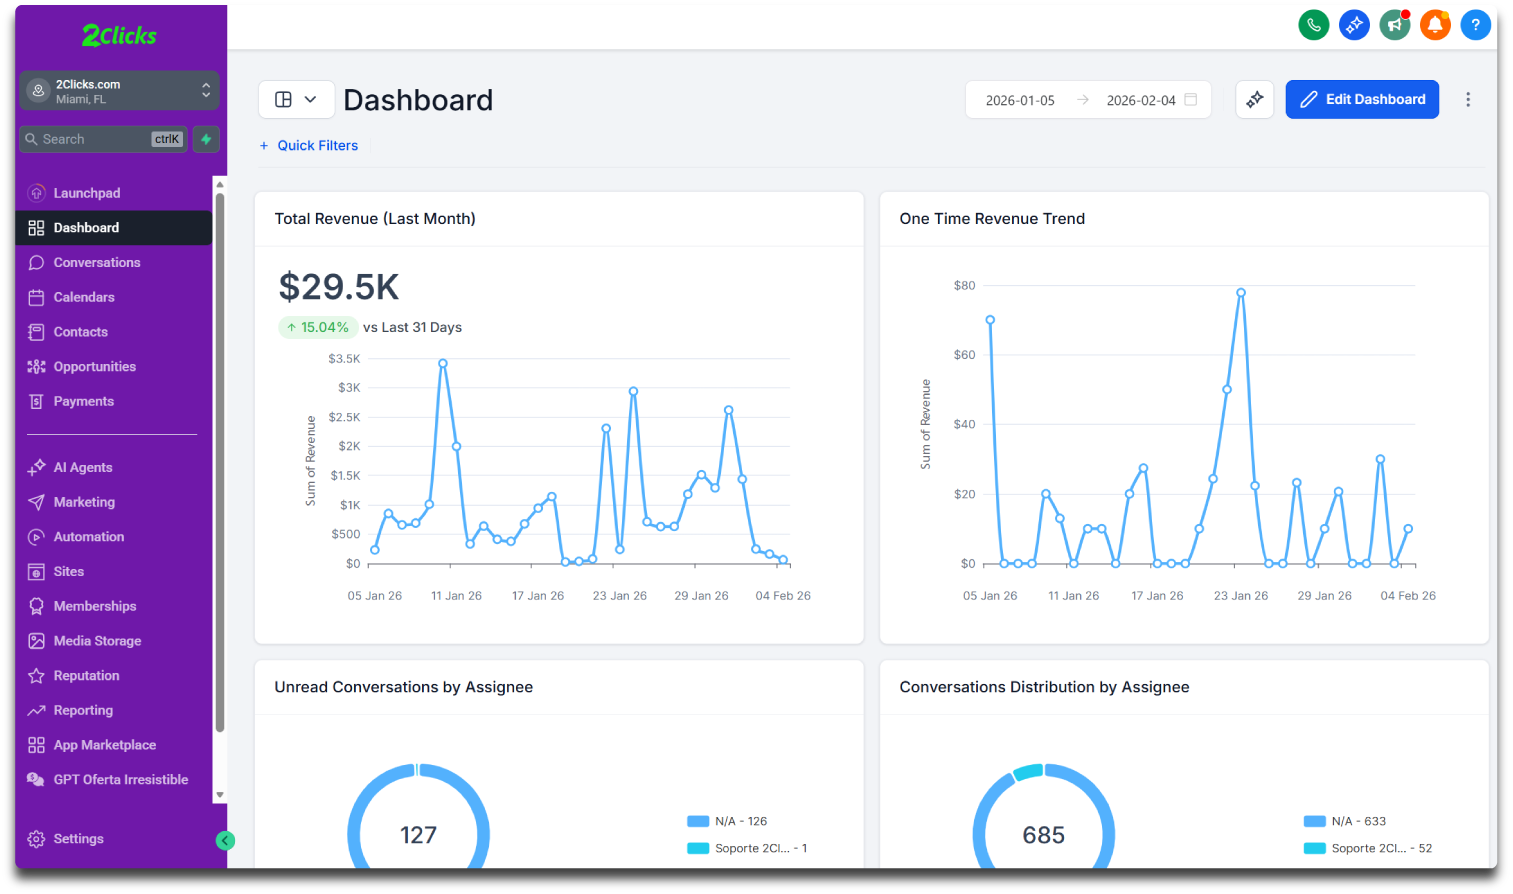
Task: Toggle Soporte 2Cl... - 52 legend series
Action: click(1380, 848)
